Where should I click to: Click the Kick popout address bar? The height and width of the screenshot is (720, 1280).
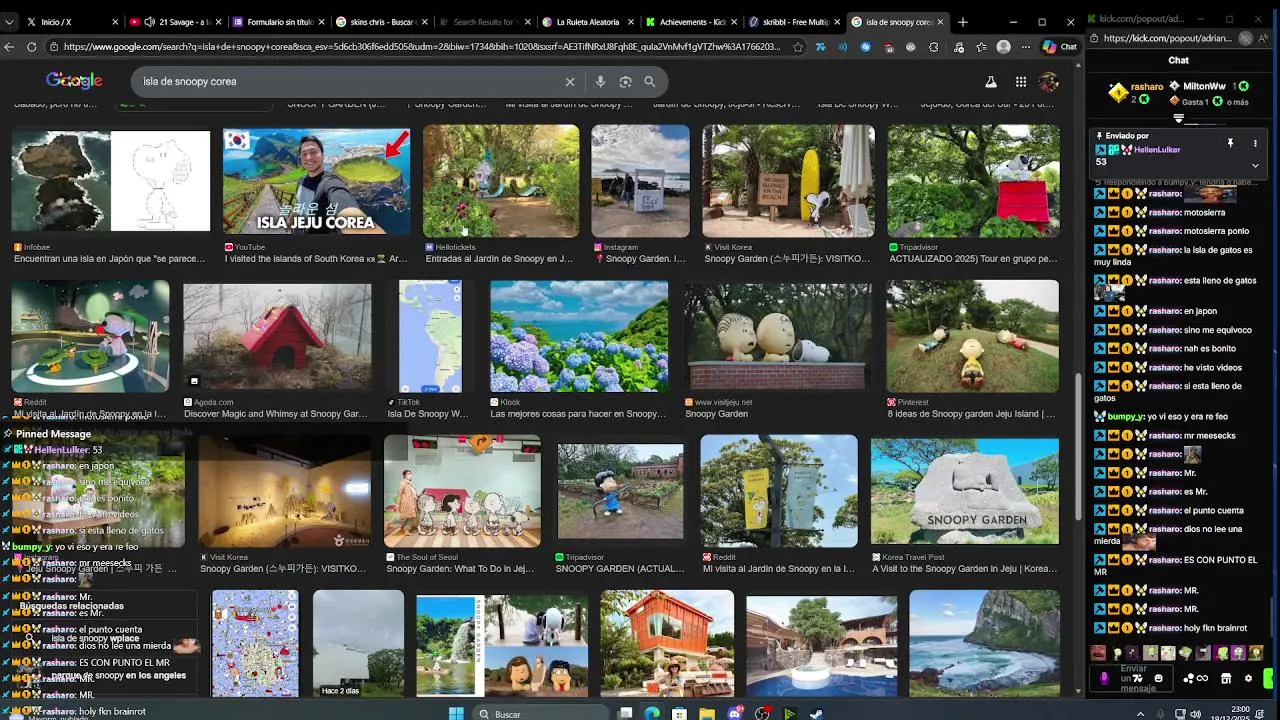coord(1168,38)
